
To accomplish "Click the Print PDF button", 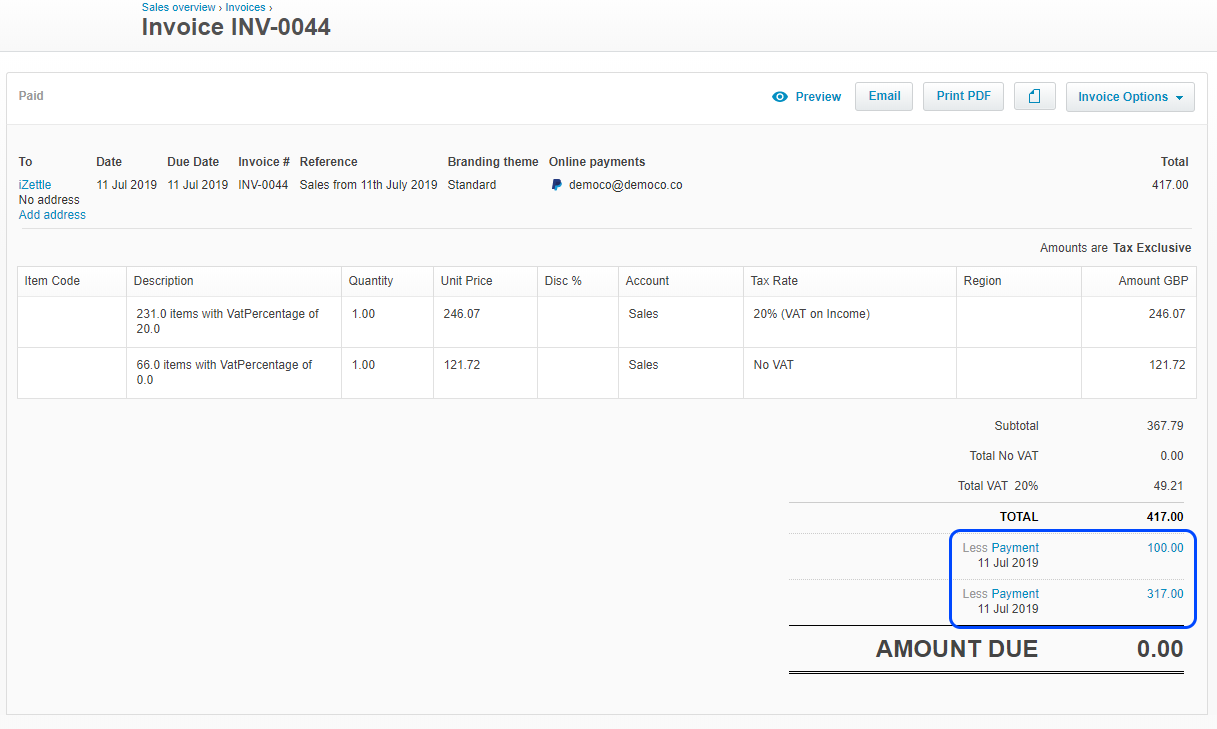I will [x=962, y=96].
